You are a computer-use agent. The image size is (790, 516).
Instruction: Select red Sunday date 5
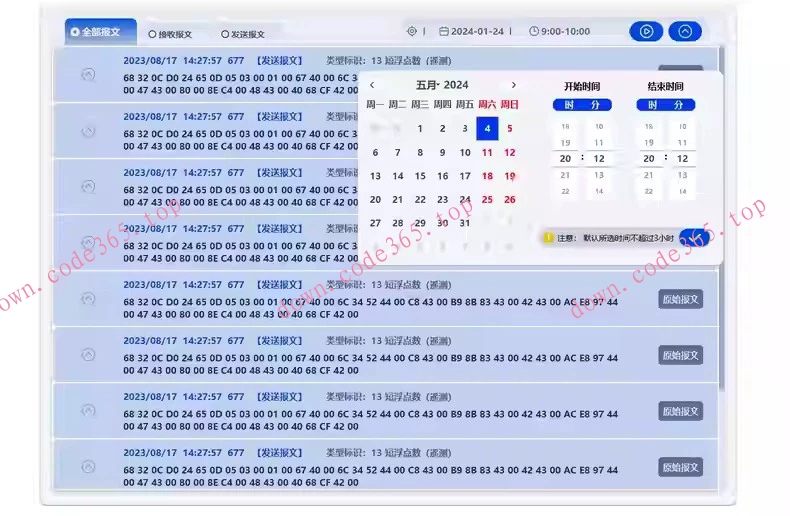pos(510,128)
